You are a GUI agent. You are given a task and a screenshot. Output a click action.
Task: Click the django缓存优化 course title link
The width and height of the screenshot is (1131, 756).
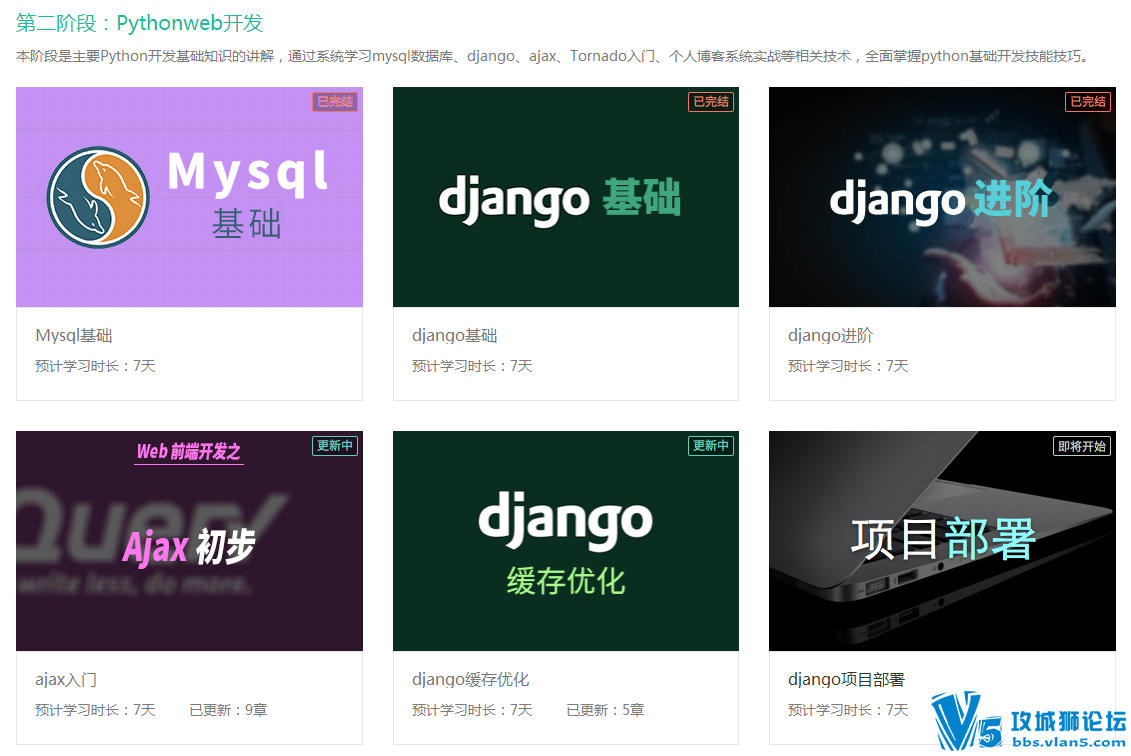[x=470, y=680]
